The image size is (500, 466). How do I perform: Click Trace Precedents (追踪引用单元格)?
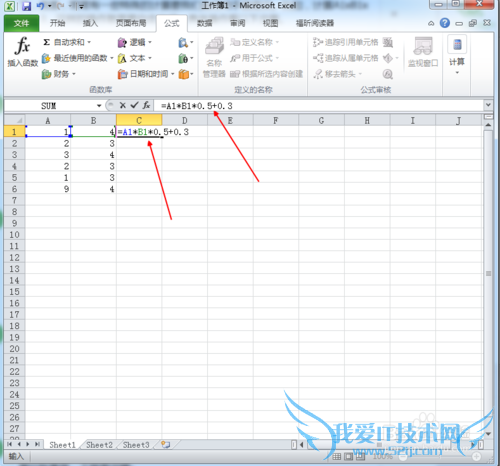(346, 42)
